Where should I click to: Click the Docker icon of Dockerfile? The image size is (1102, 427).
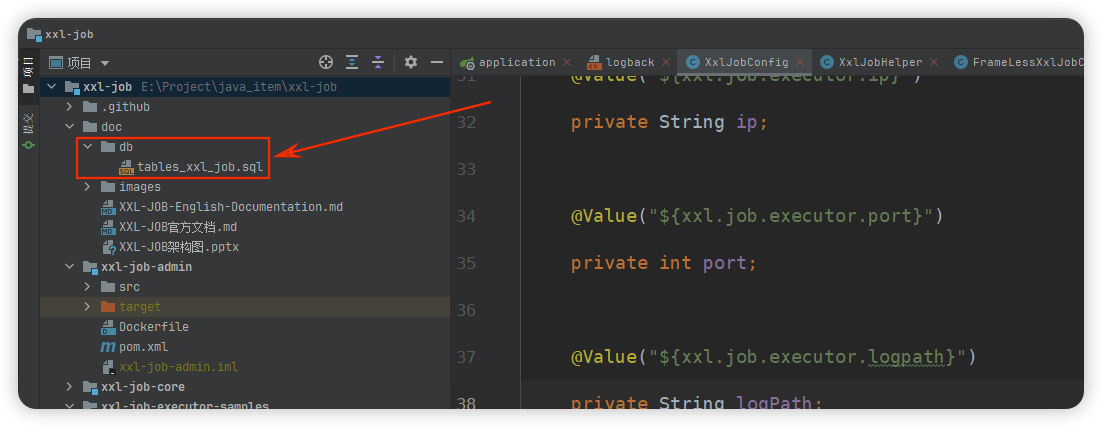point(108,327)
